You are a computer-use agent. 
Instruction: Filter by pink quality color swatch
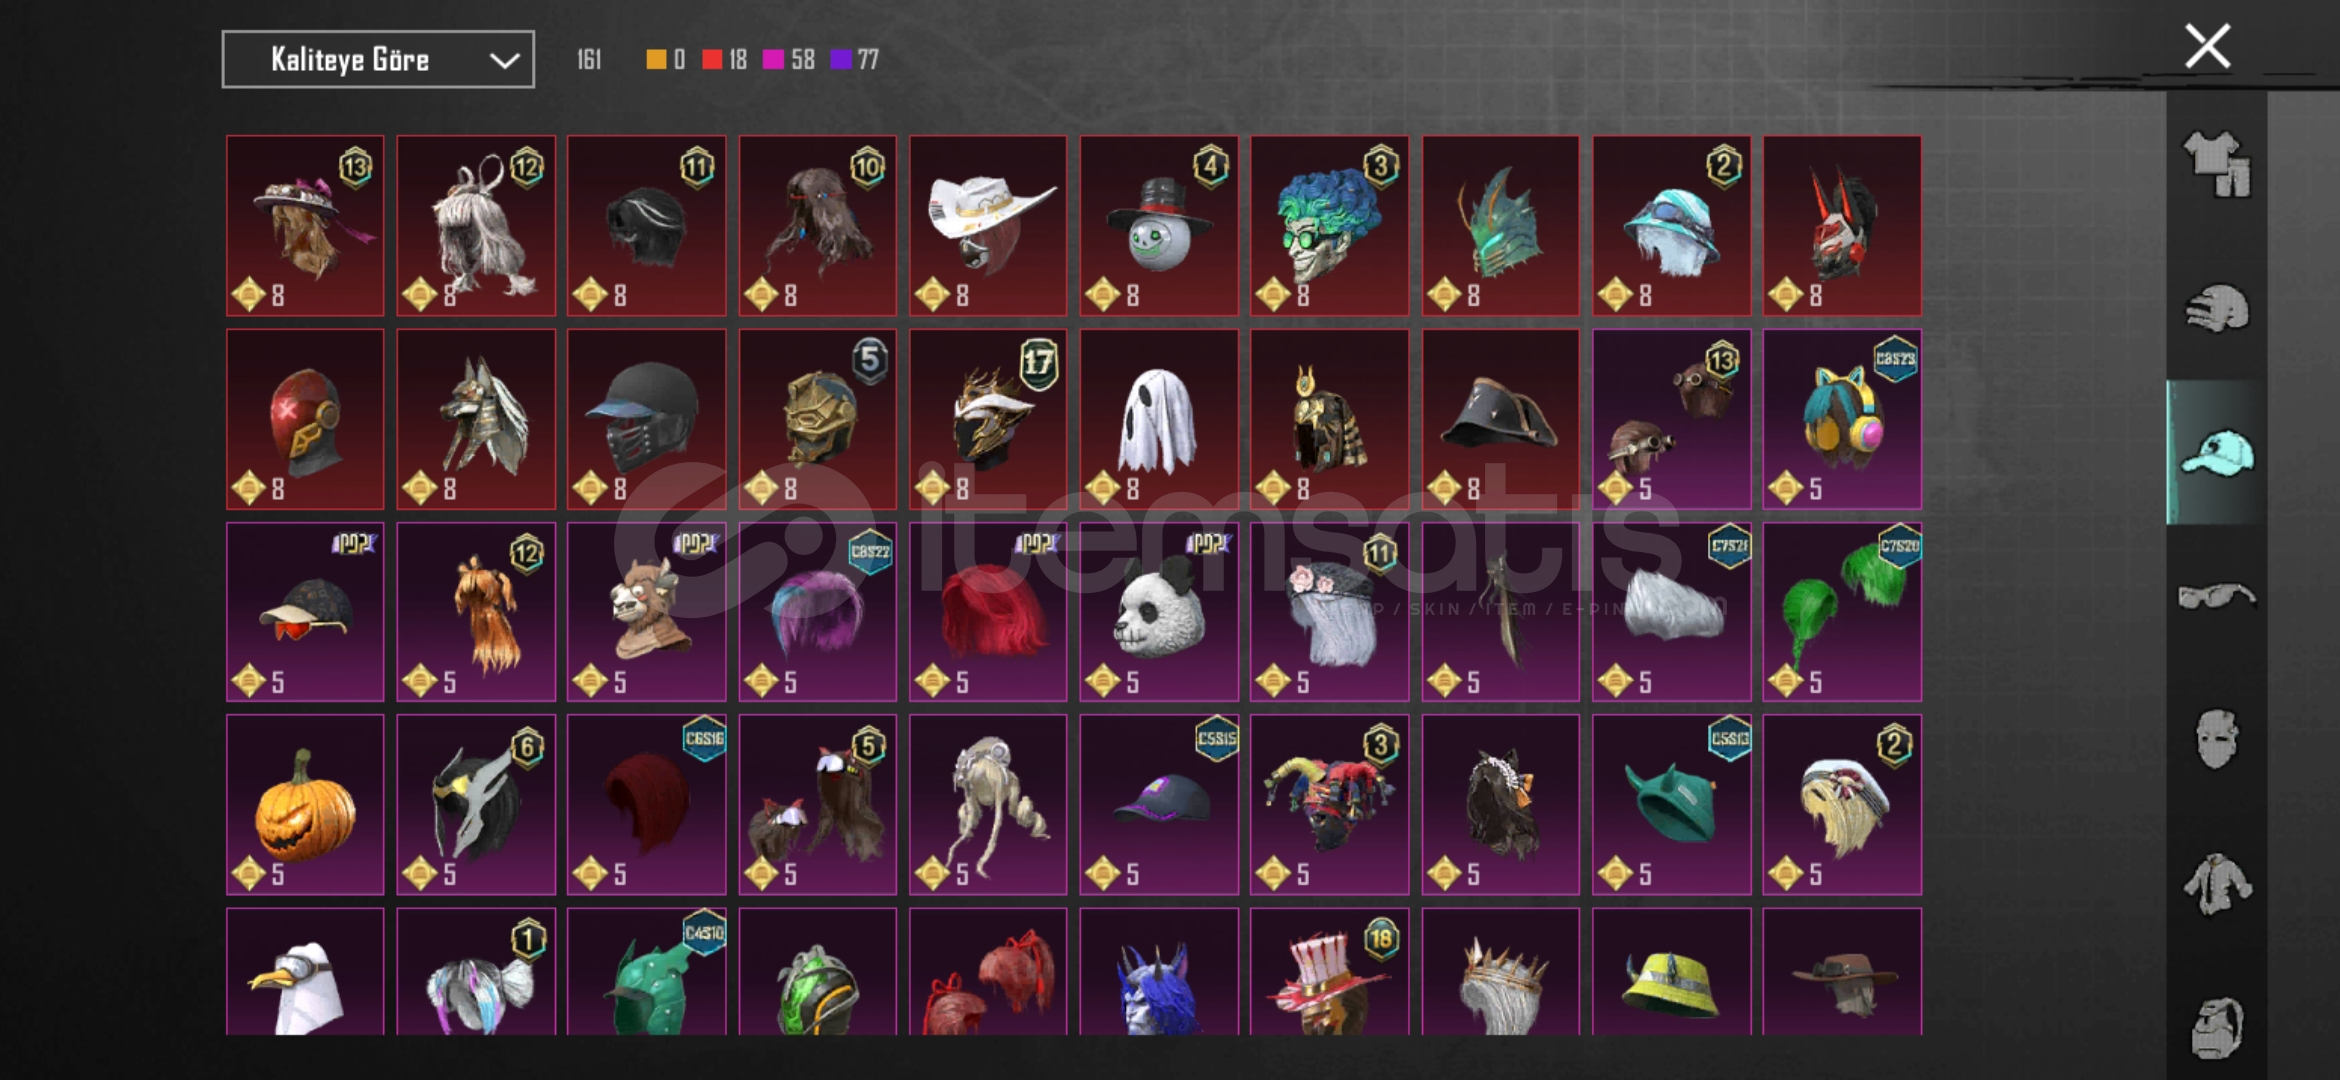pyautogui.click(x=773, y=60)
